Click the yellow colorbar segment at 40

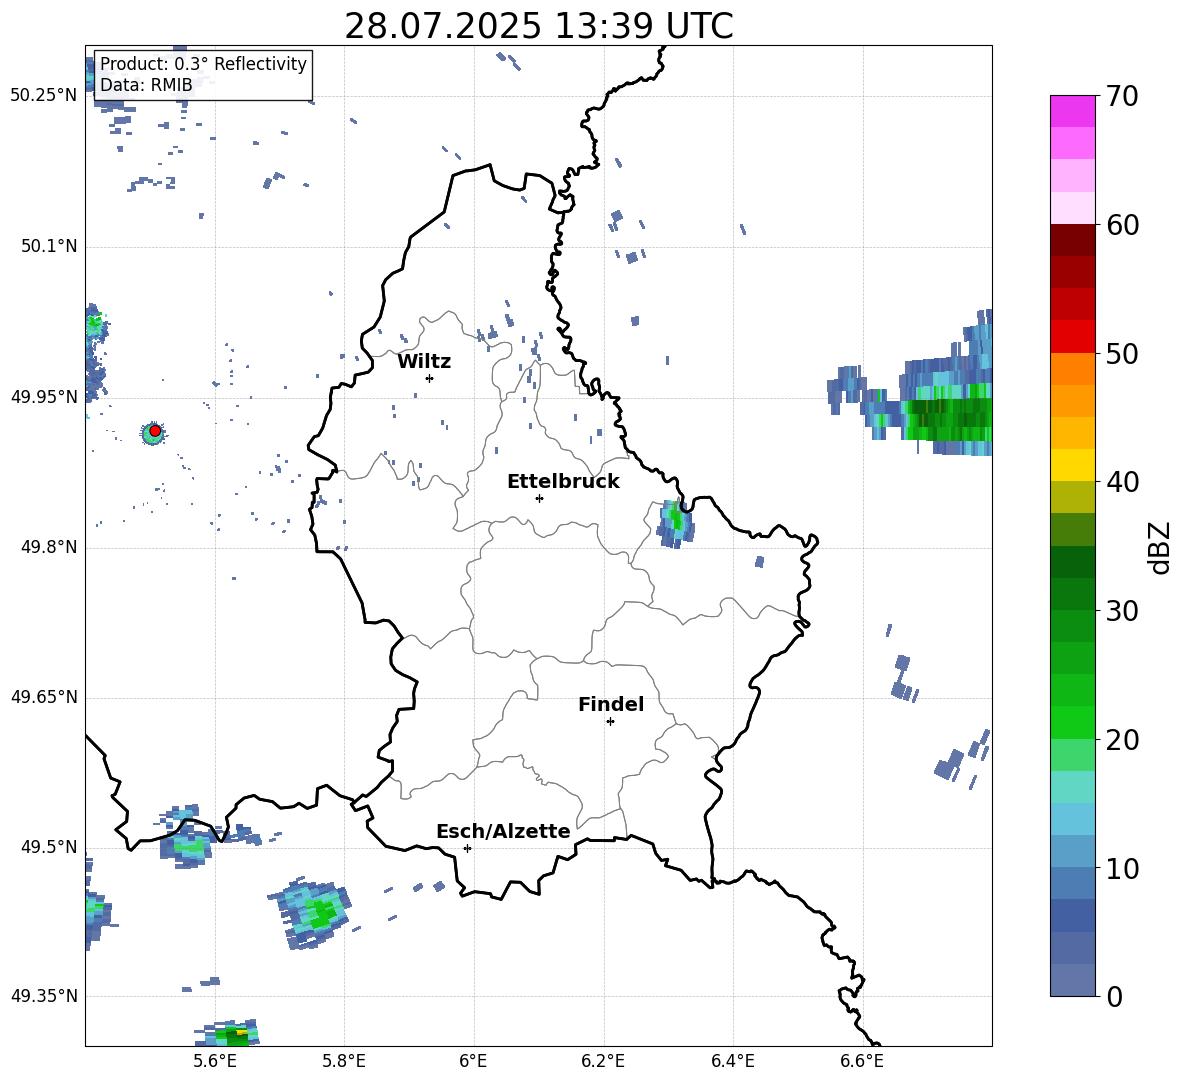tap(1072, 465)
